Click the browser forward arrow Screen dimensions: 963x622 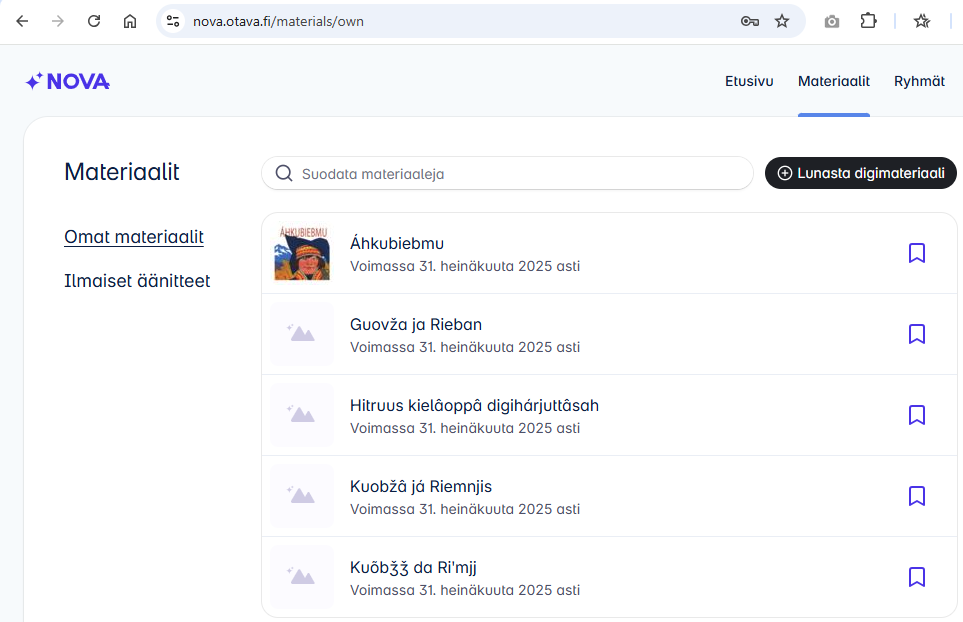(58, 21)
